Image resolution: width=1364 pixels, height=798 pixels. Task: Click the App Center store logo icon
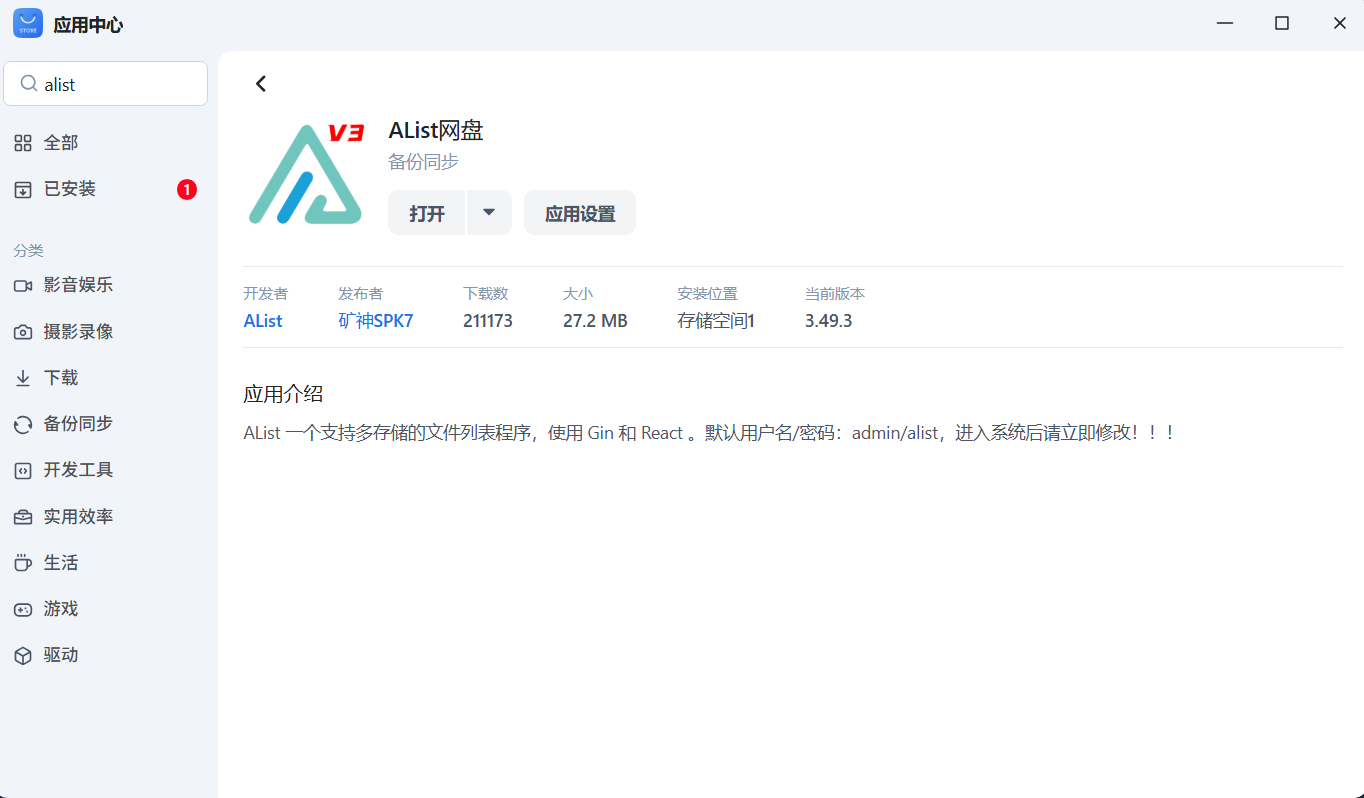[x=28, y=23]
